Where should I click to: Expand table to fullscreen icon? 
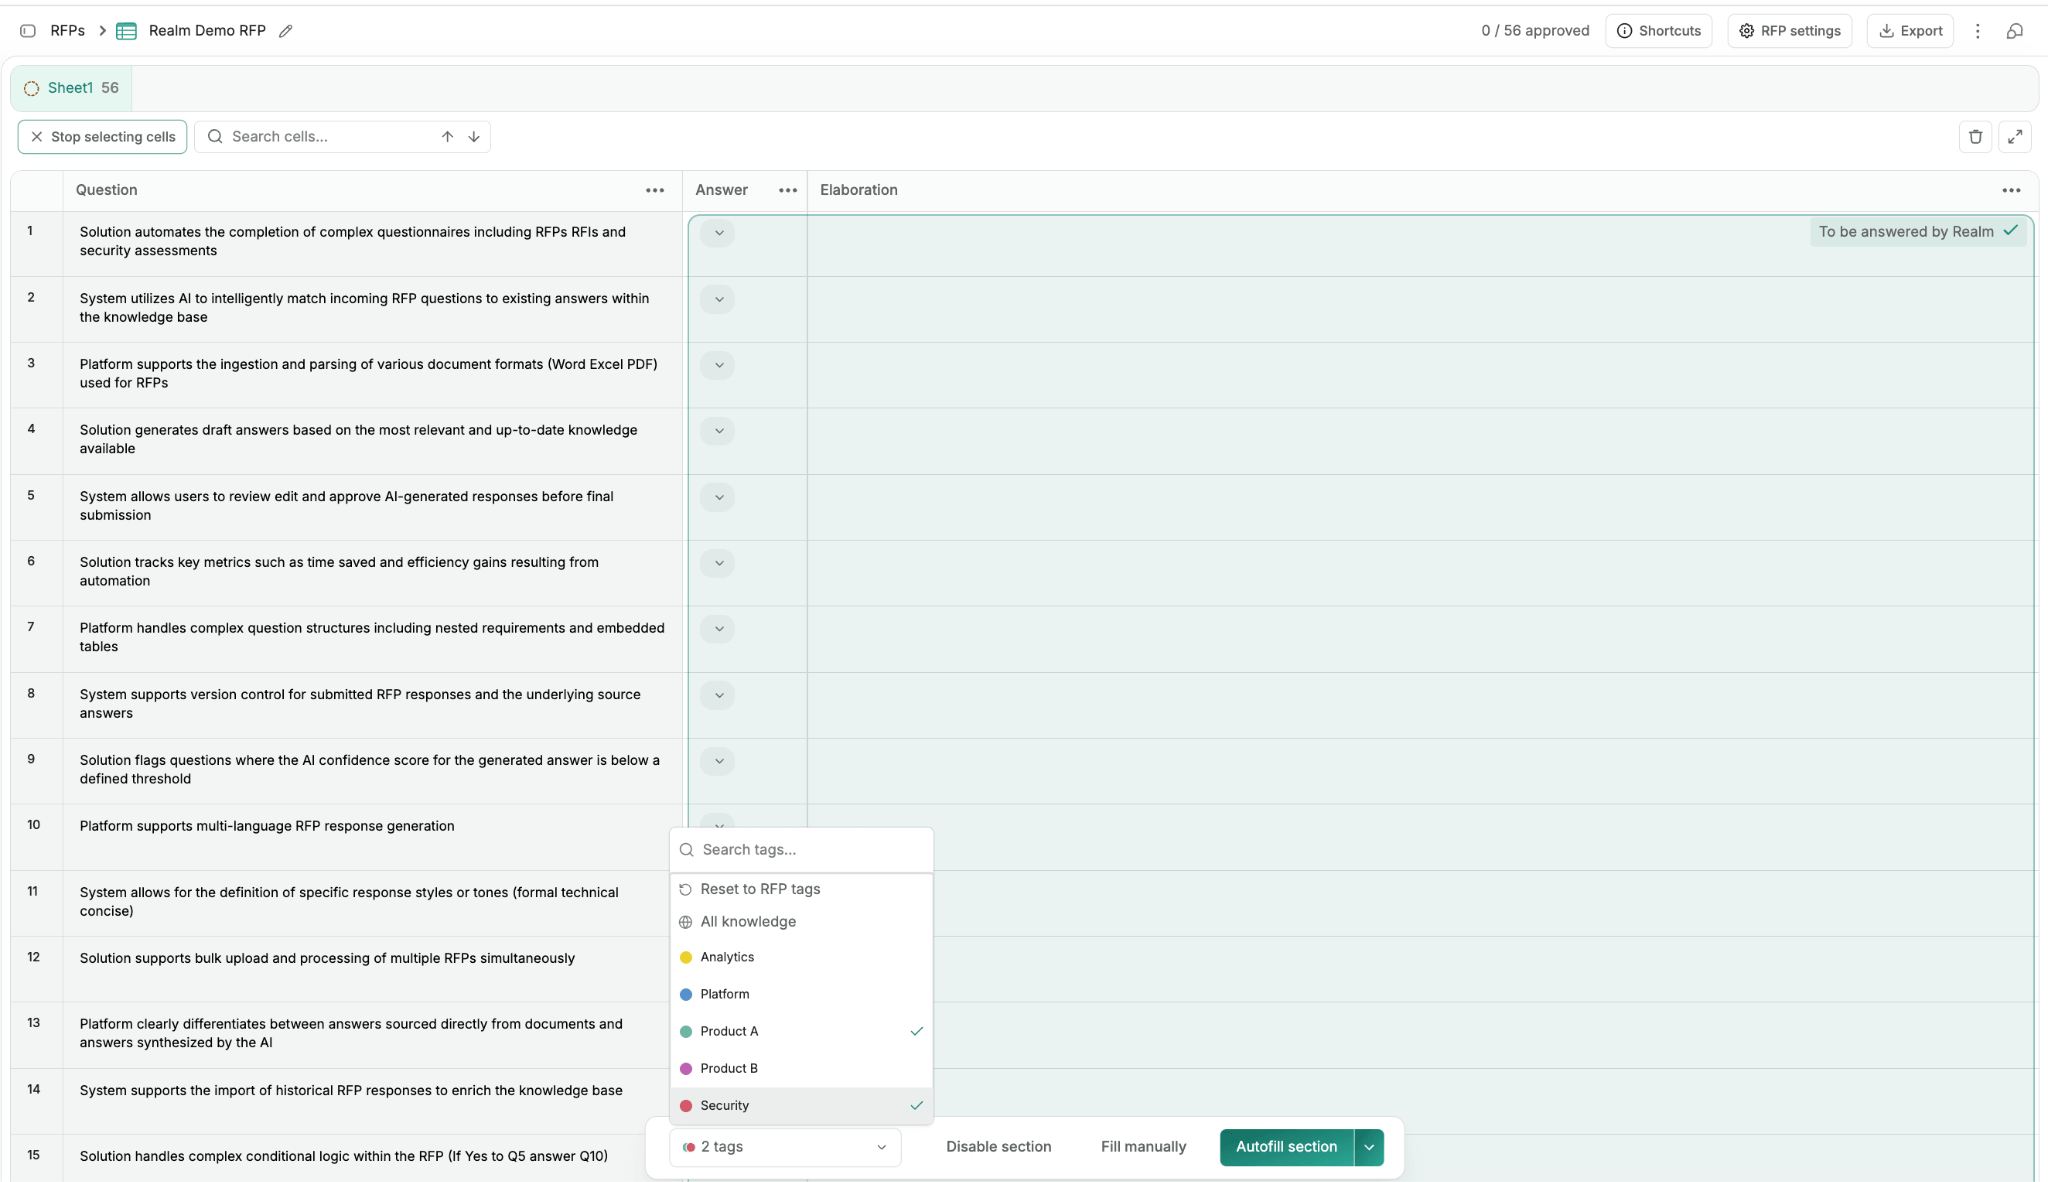pyautogui.click(x=2015, y=137)
